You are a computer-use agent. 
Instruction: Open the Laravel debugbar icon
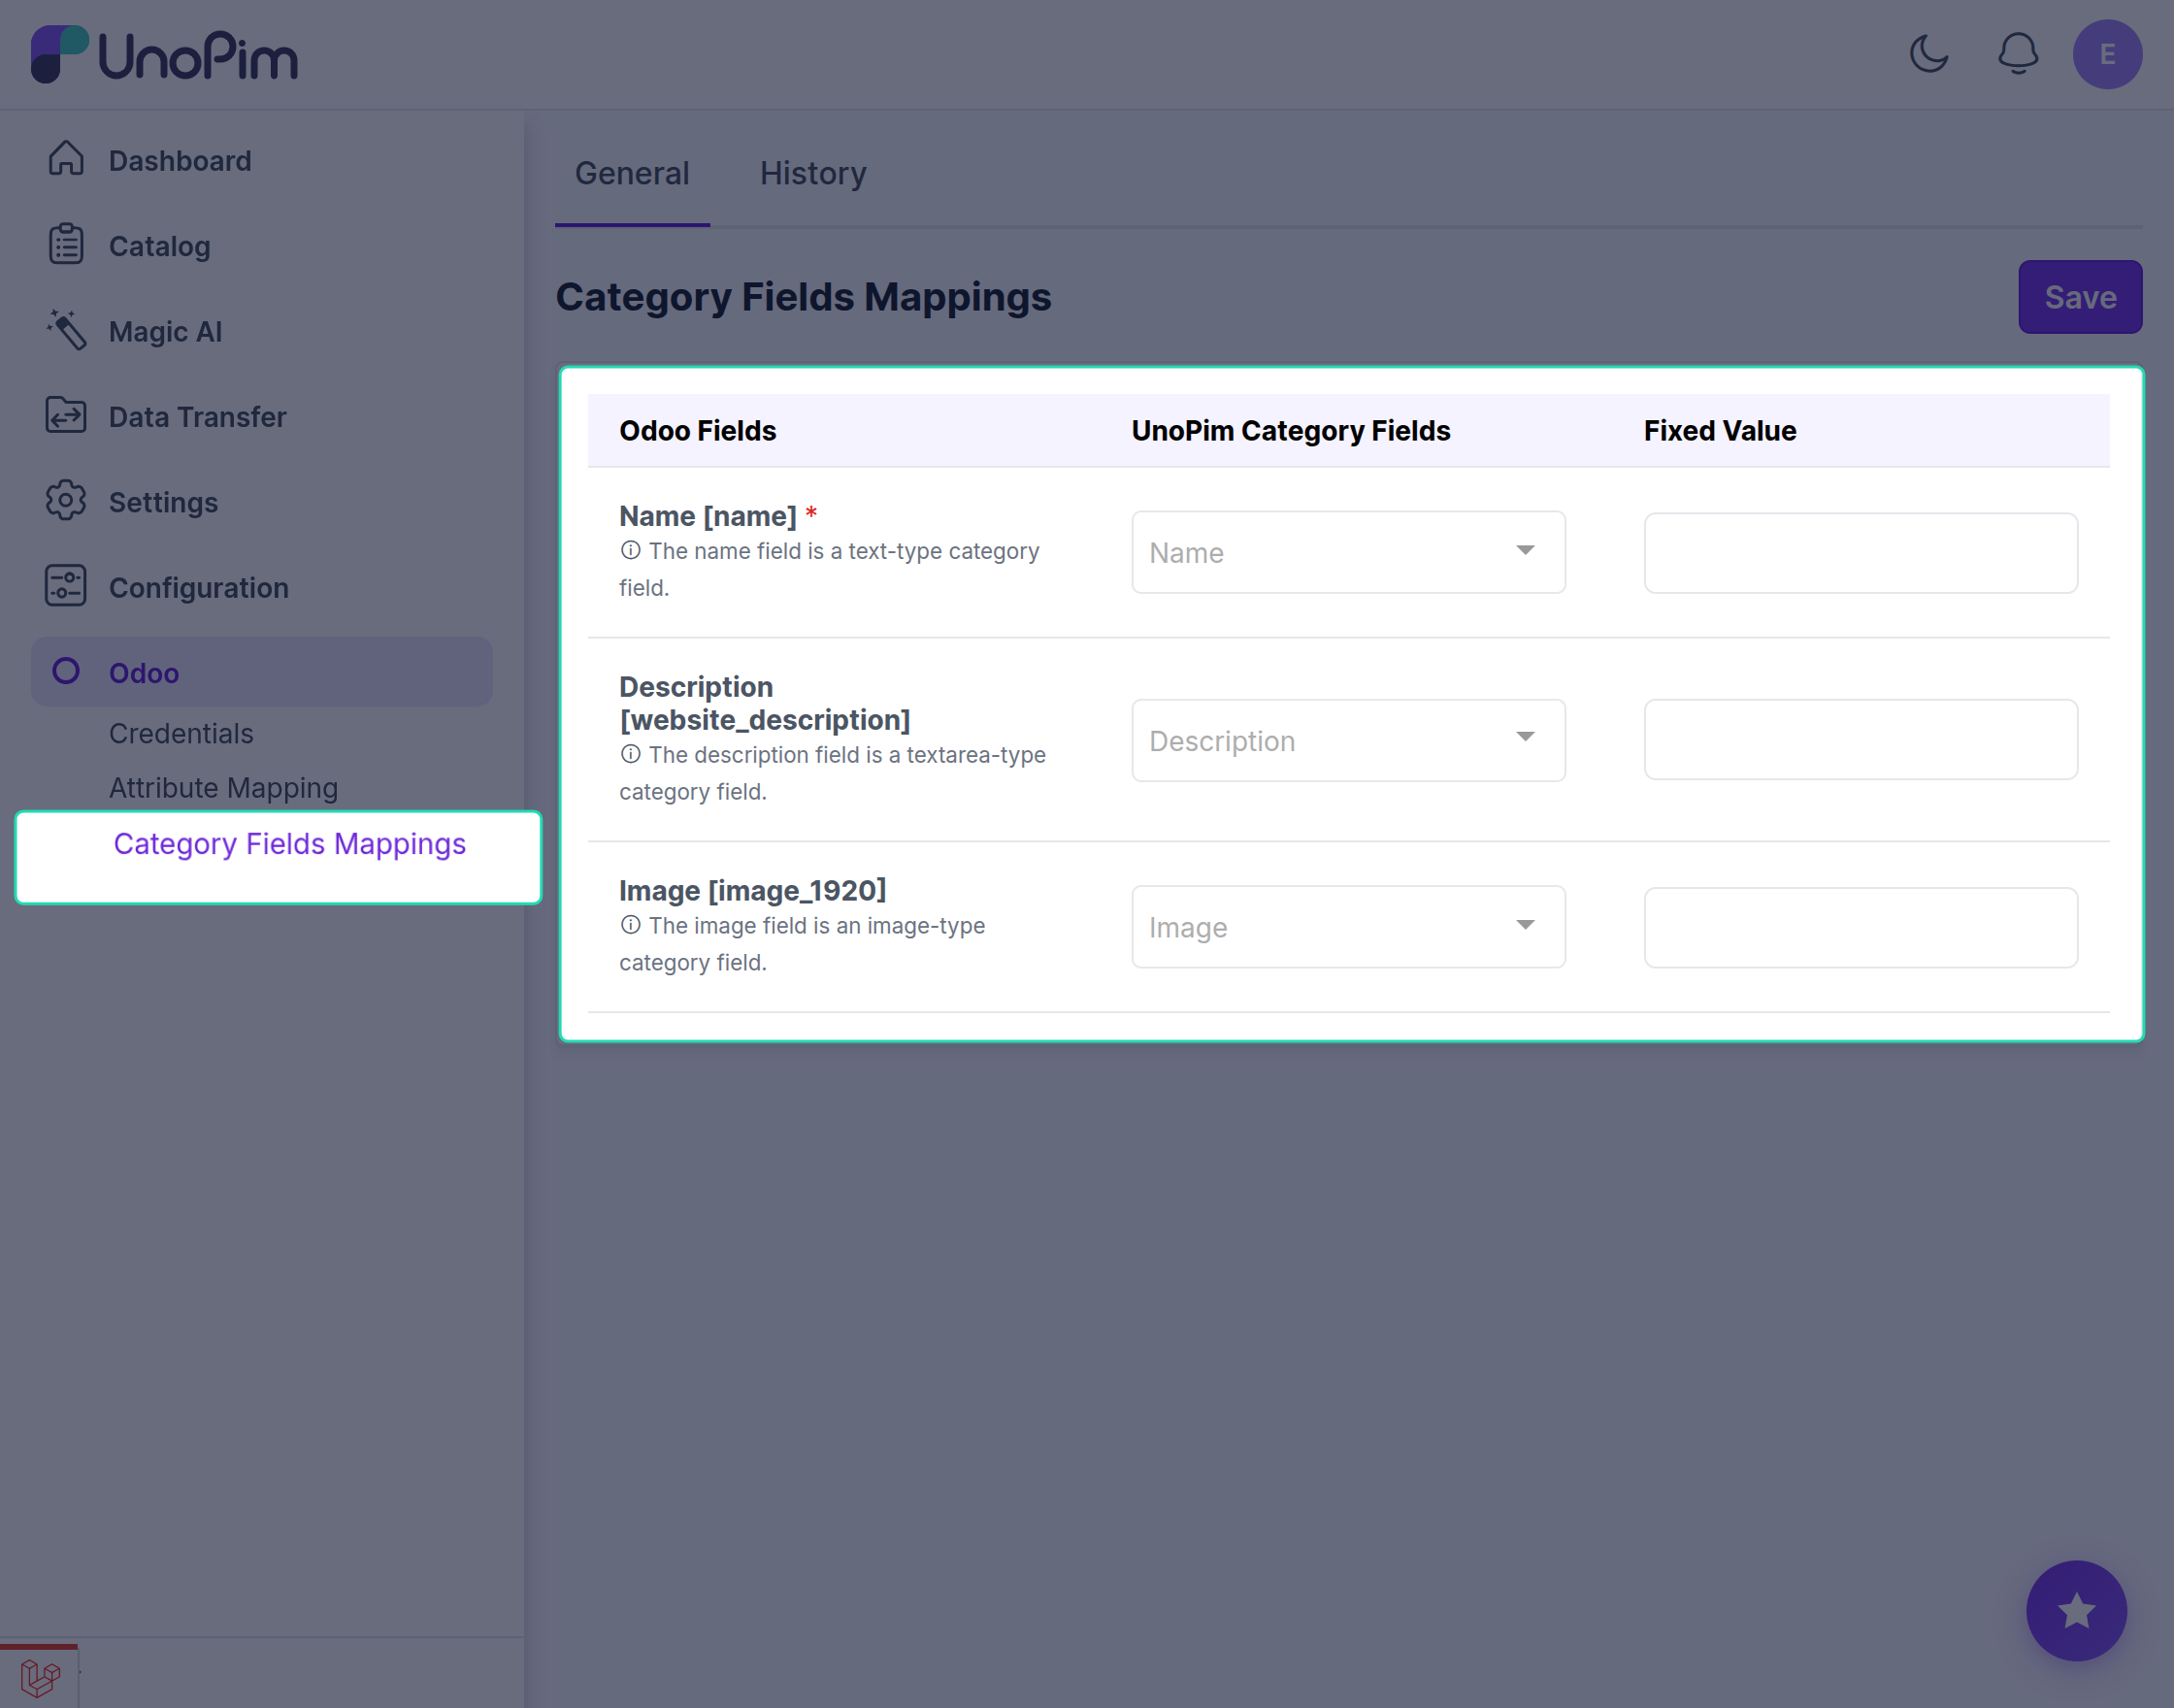(40, 1677)
